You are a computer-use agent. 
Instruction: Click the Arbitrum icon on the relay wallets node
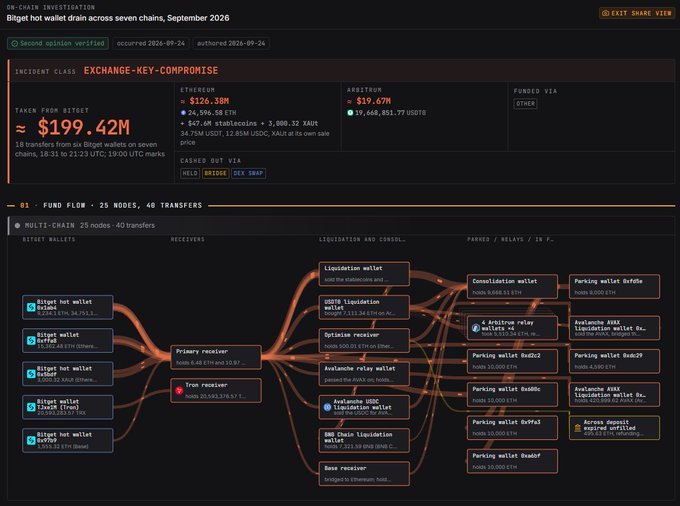tap(476, 328)
